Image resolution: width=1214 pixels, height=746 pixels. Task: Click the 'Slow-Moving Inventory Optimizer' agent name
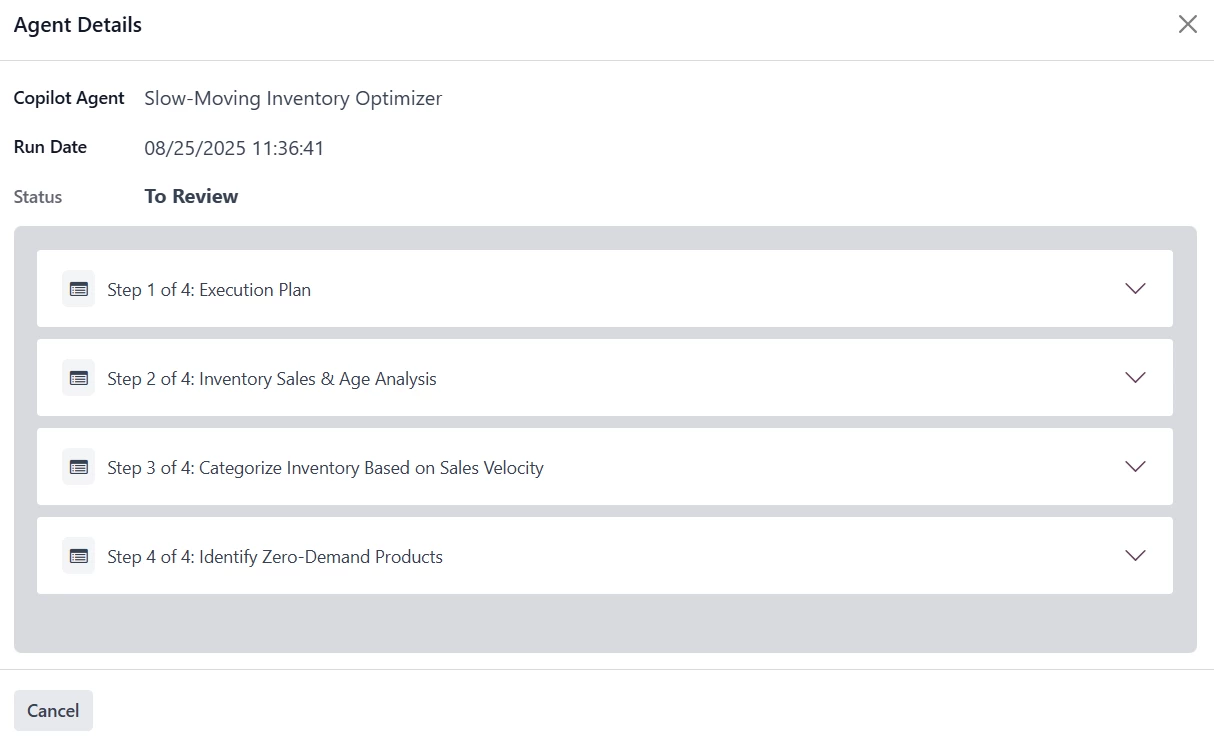pos(293,98)
